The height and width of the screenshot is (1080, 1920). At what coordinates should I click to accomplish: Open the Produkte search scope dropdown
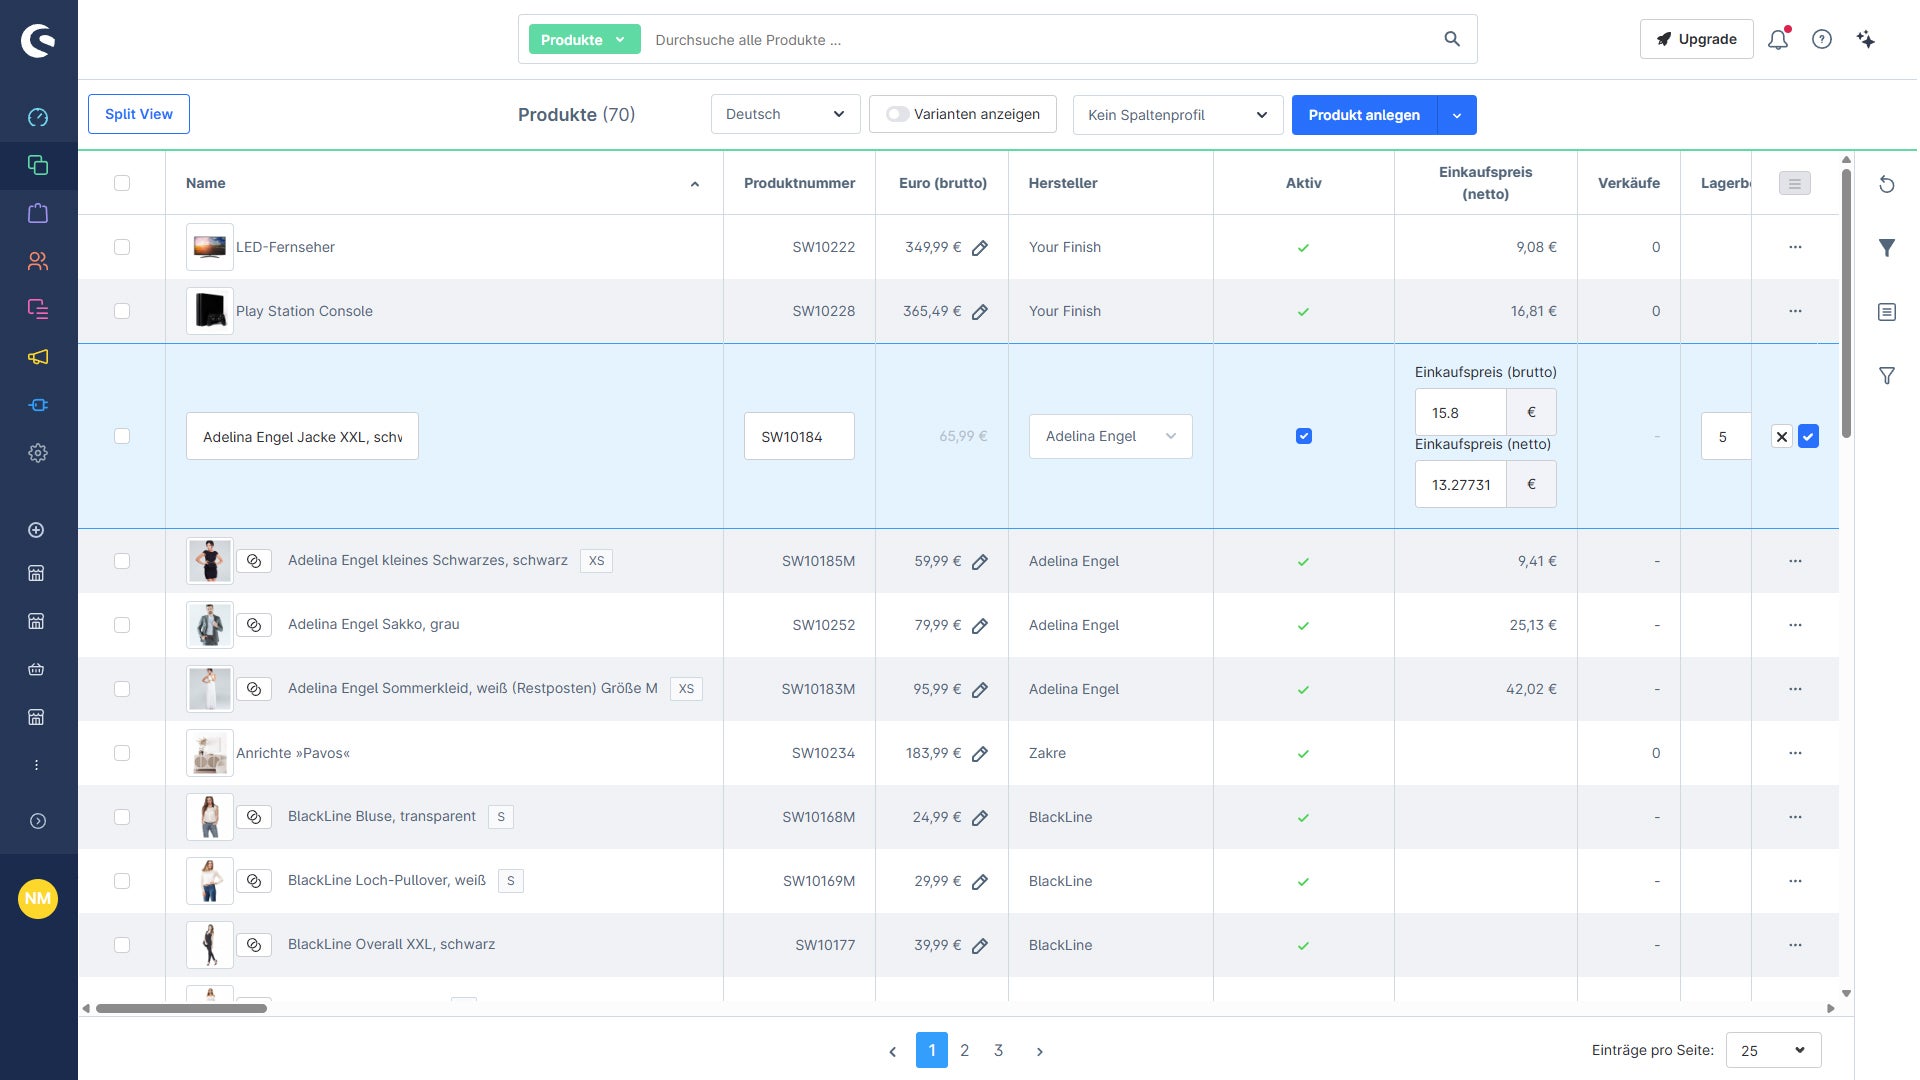(x=584, y=40)
